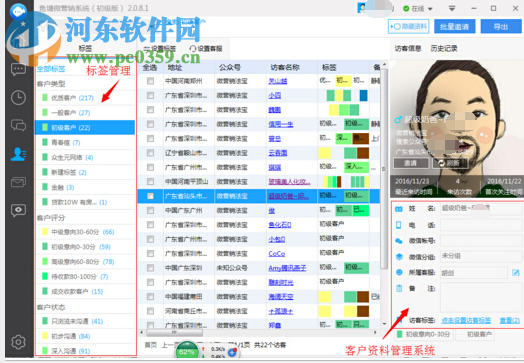Click the ID card icon beside 姓名
Viewport: 524px width, 363px height.
point(399,209)
